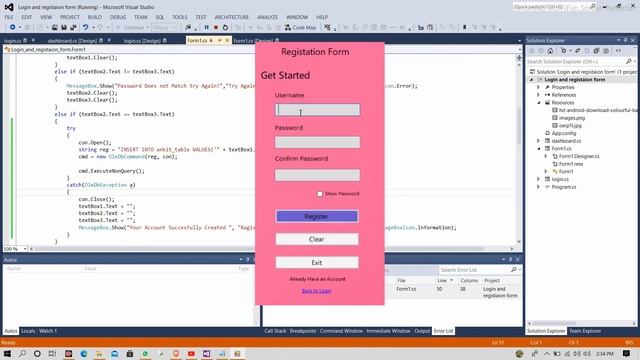Click the Quick Launch search box
The width and height of the screenshot is (640, 360).
554,7
